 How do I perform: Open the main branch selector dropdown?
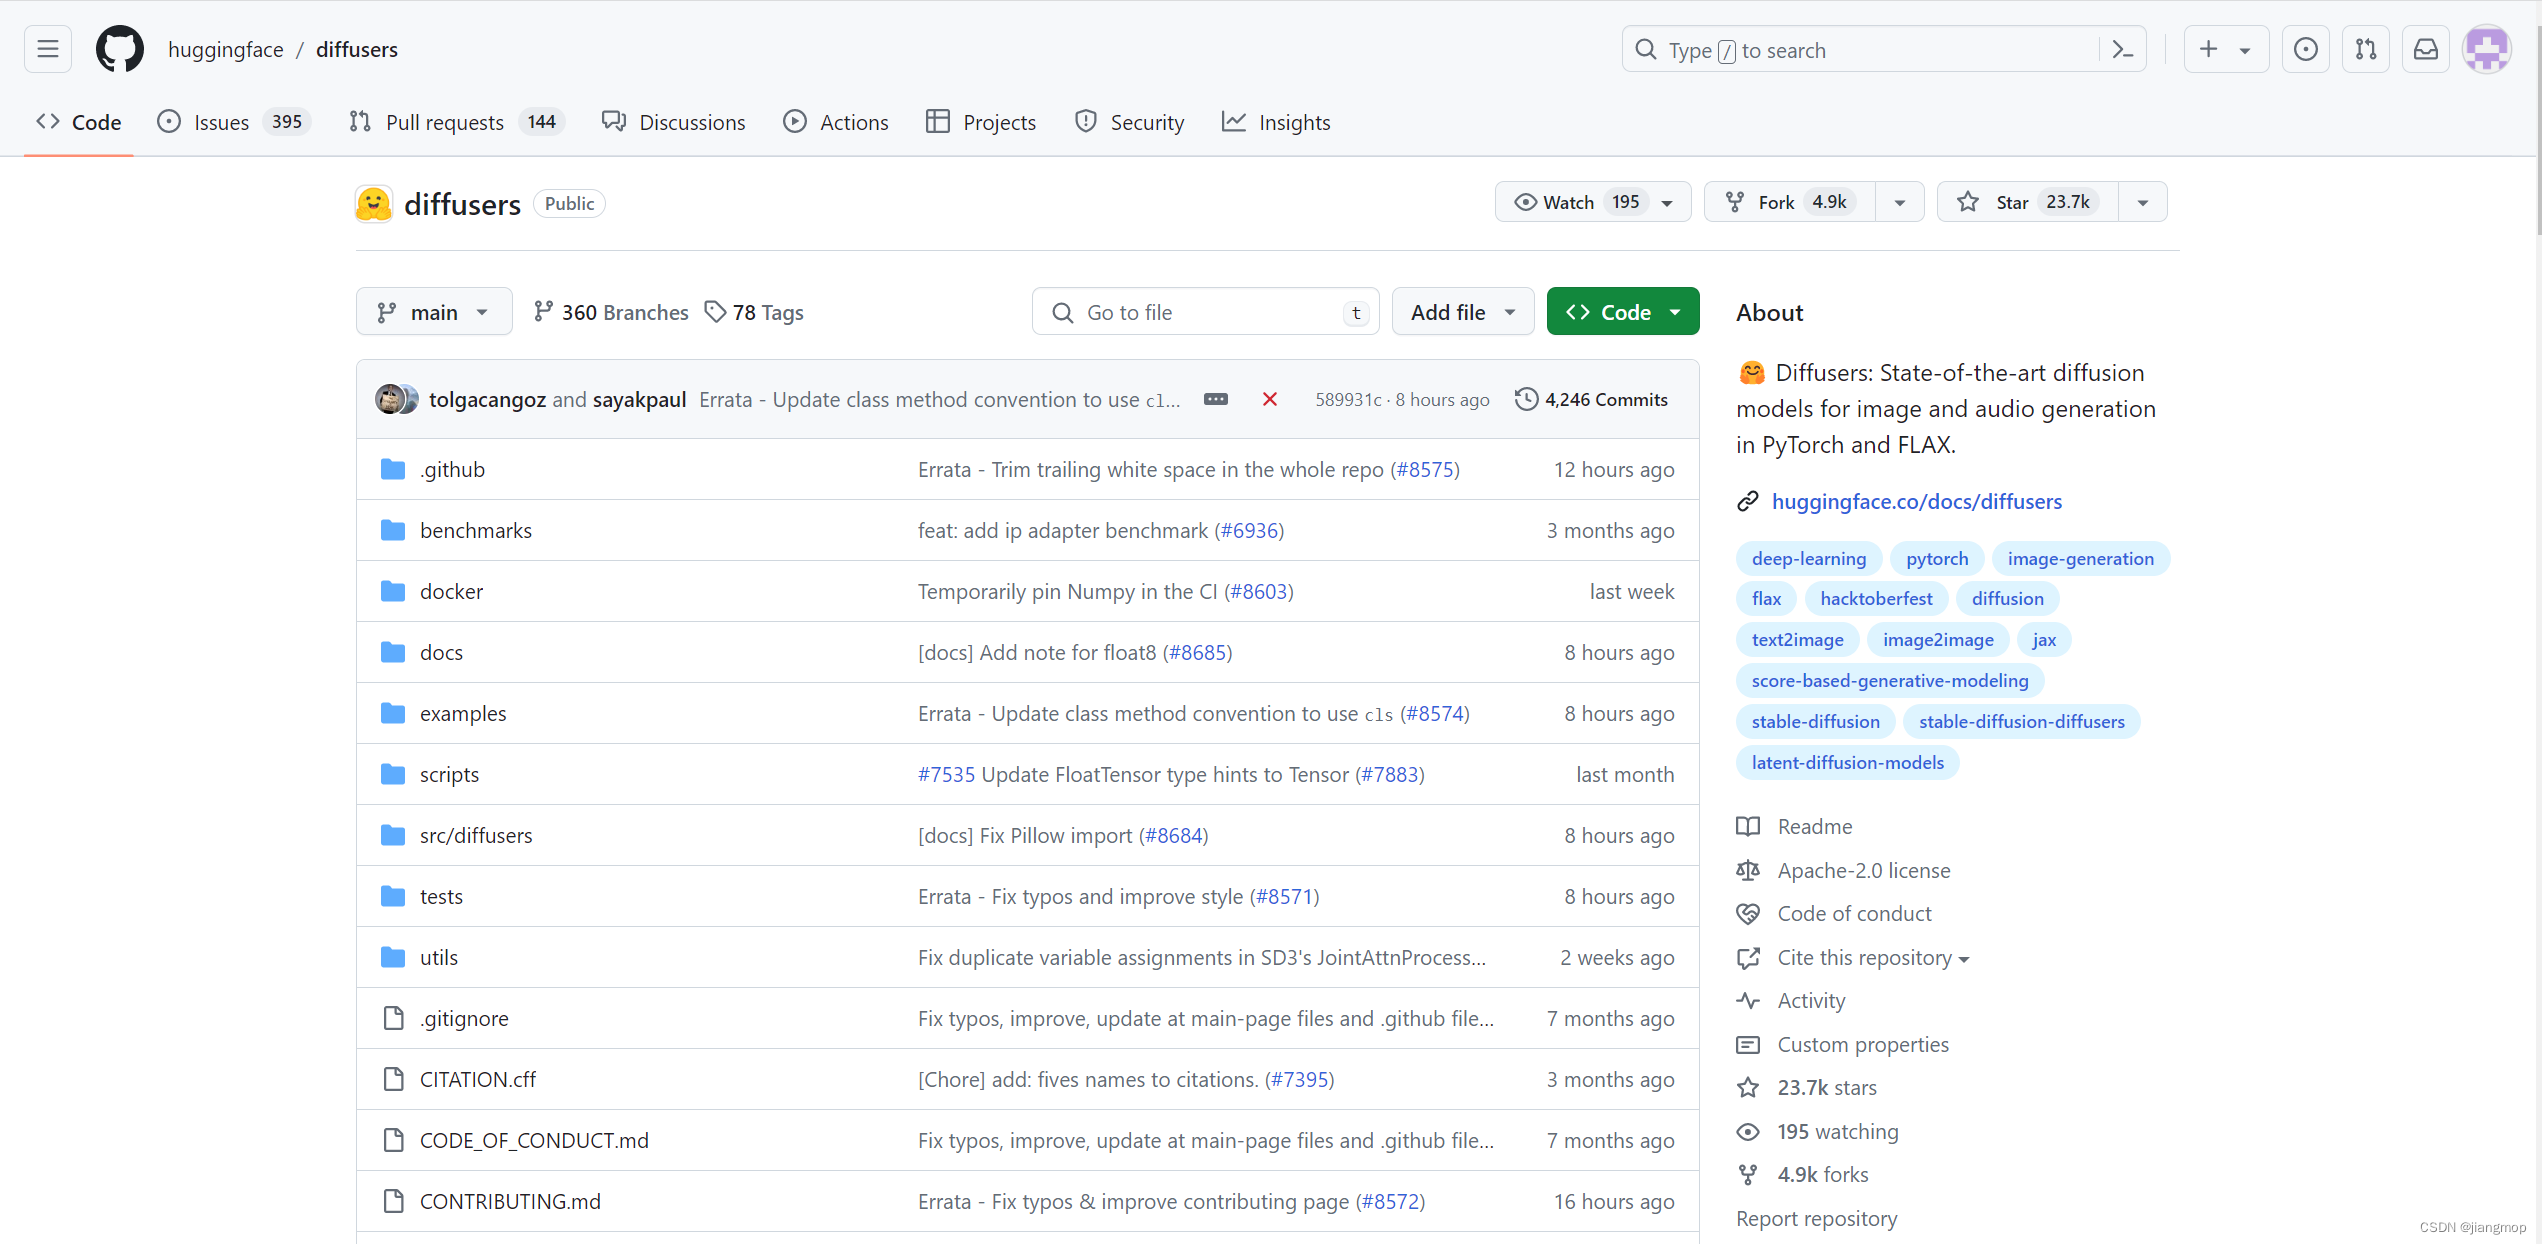(x=434, y=312)
